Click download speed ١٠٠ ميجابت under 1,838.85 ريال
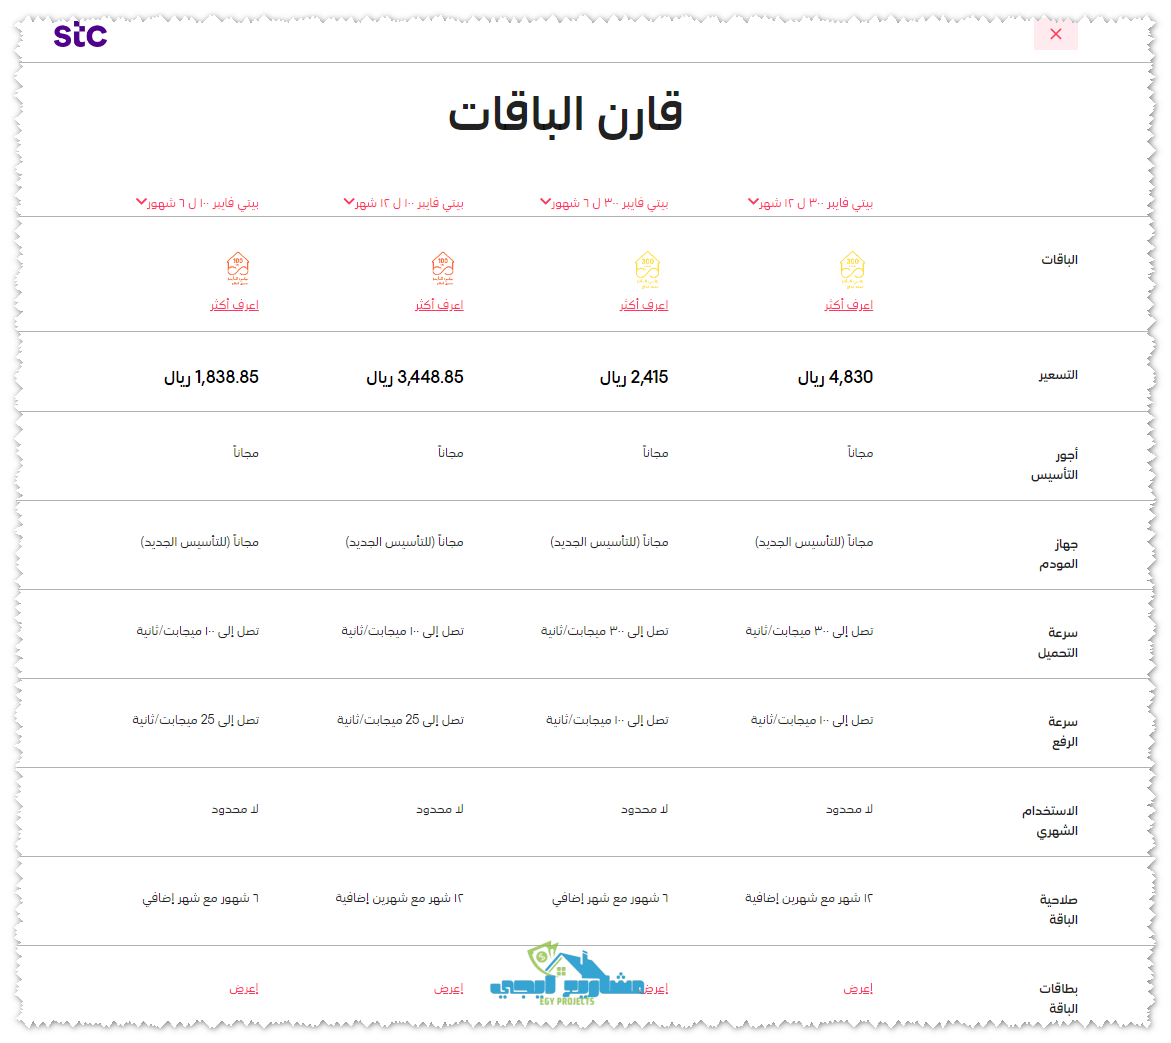1171x1043 pixels. pyautogui.click(x=197, y=631)
